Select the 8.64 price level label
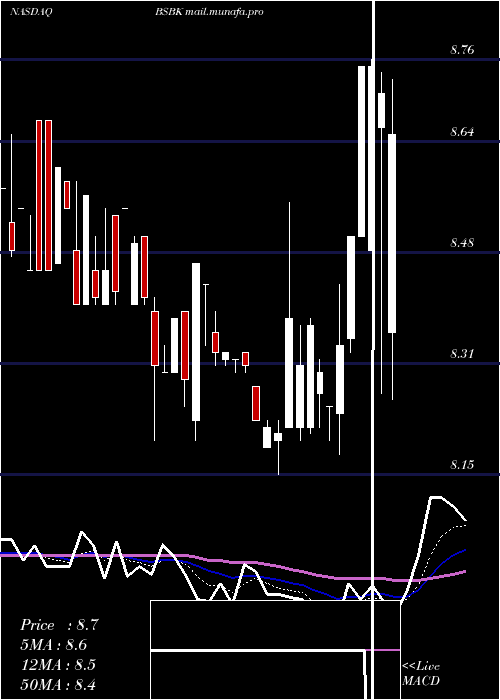Viewport: 500px width, 700px height. (462, 132)
